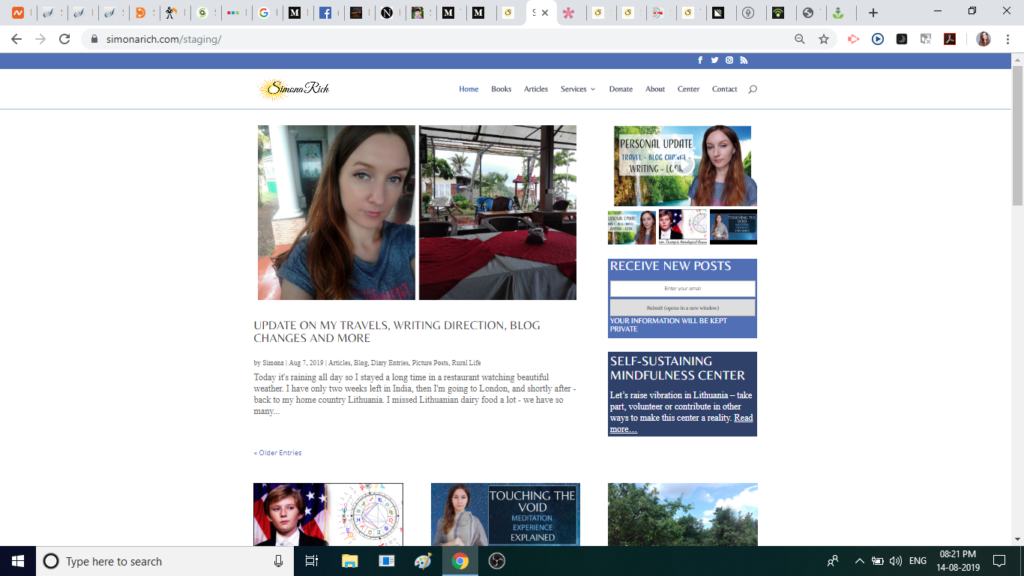Viewport: 1024px width, 576px height.
Task: Show hidden system tray icons
Action: (x=859, y=561)
